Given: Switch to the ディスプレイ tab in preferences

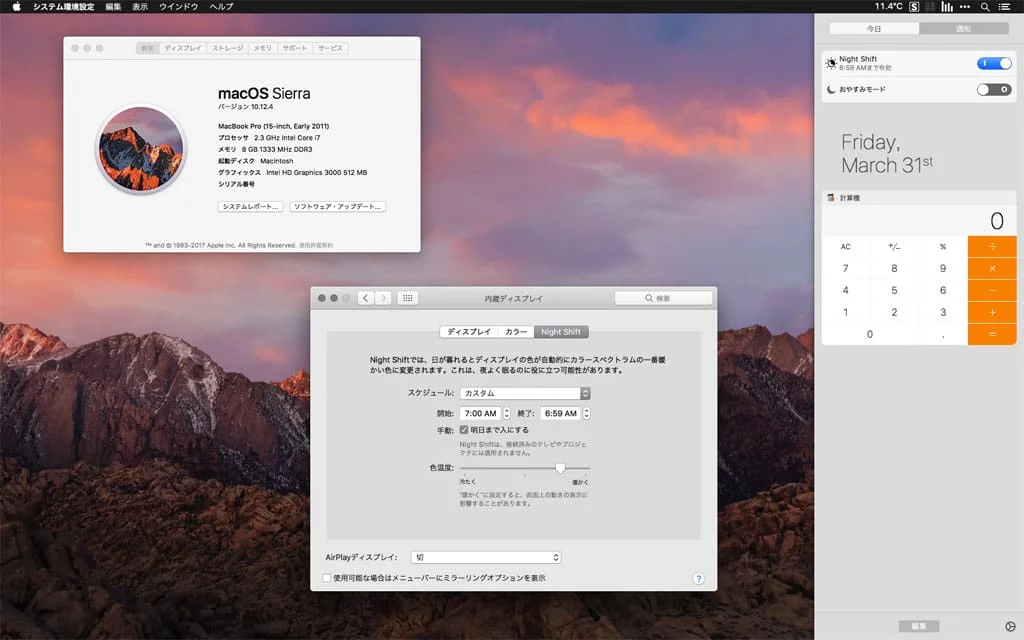Looking at the screenshot, I should pos(469,332).
